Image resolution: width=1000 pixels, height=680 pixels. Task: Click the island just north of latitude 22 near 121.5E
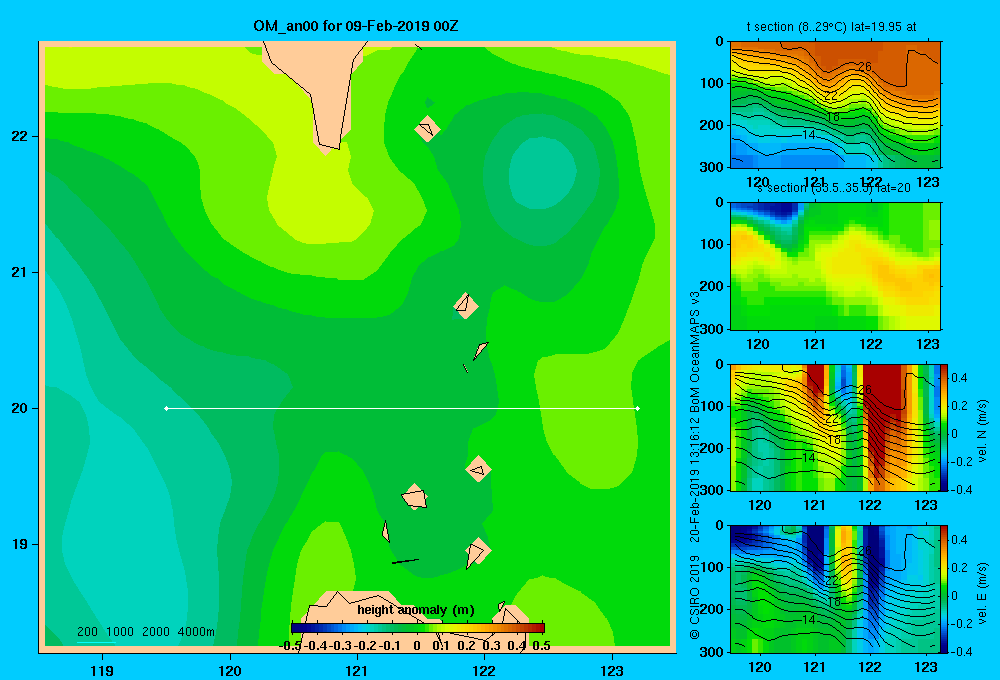(x=427, y=129)
